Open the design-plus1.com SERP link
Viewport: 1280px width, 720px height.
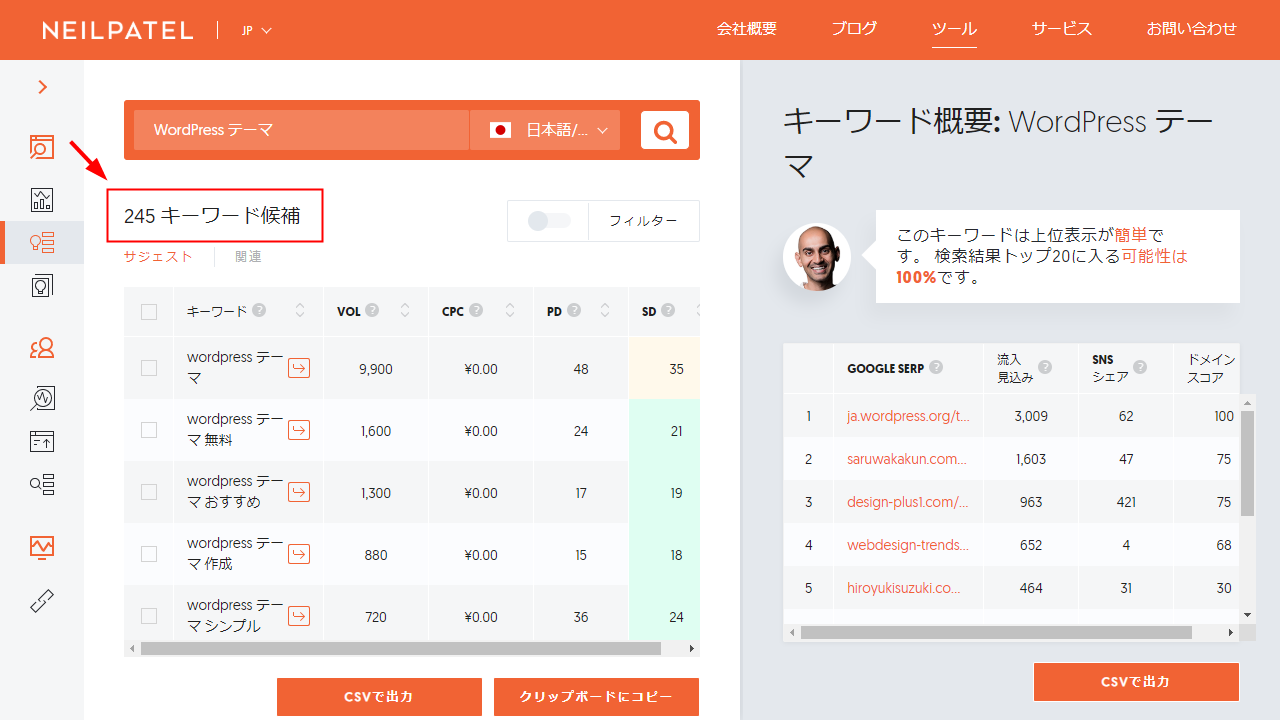(x=908, y=502)
